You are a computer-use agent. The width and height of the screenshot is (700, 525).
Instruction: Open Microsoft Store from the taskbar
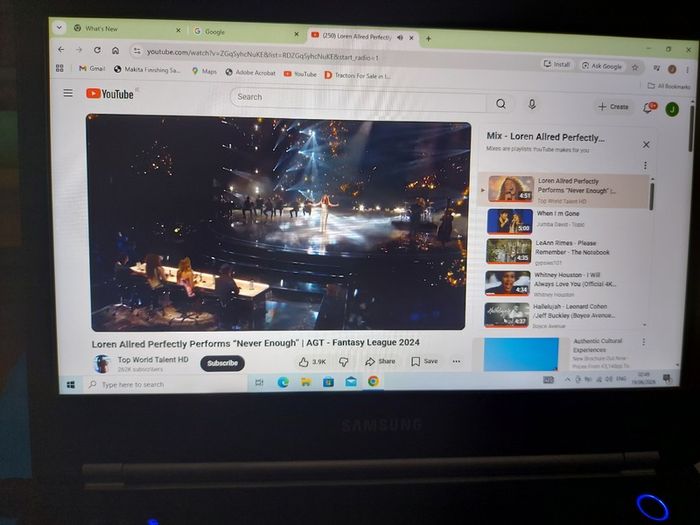(x=329, y=382)
